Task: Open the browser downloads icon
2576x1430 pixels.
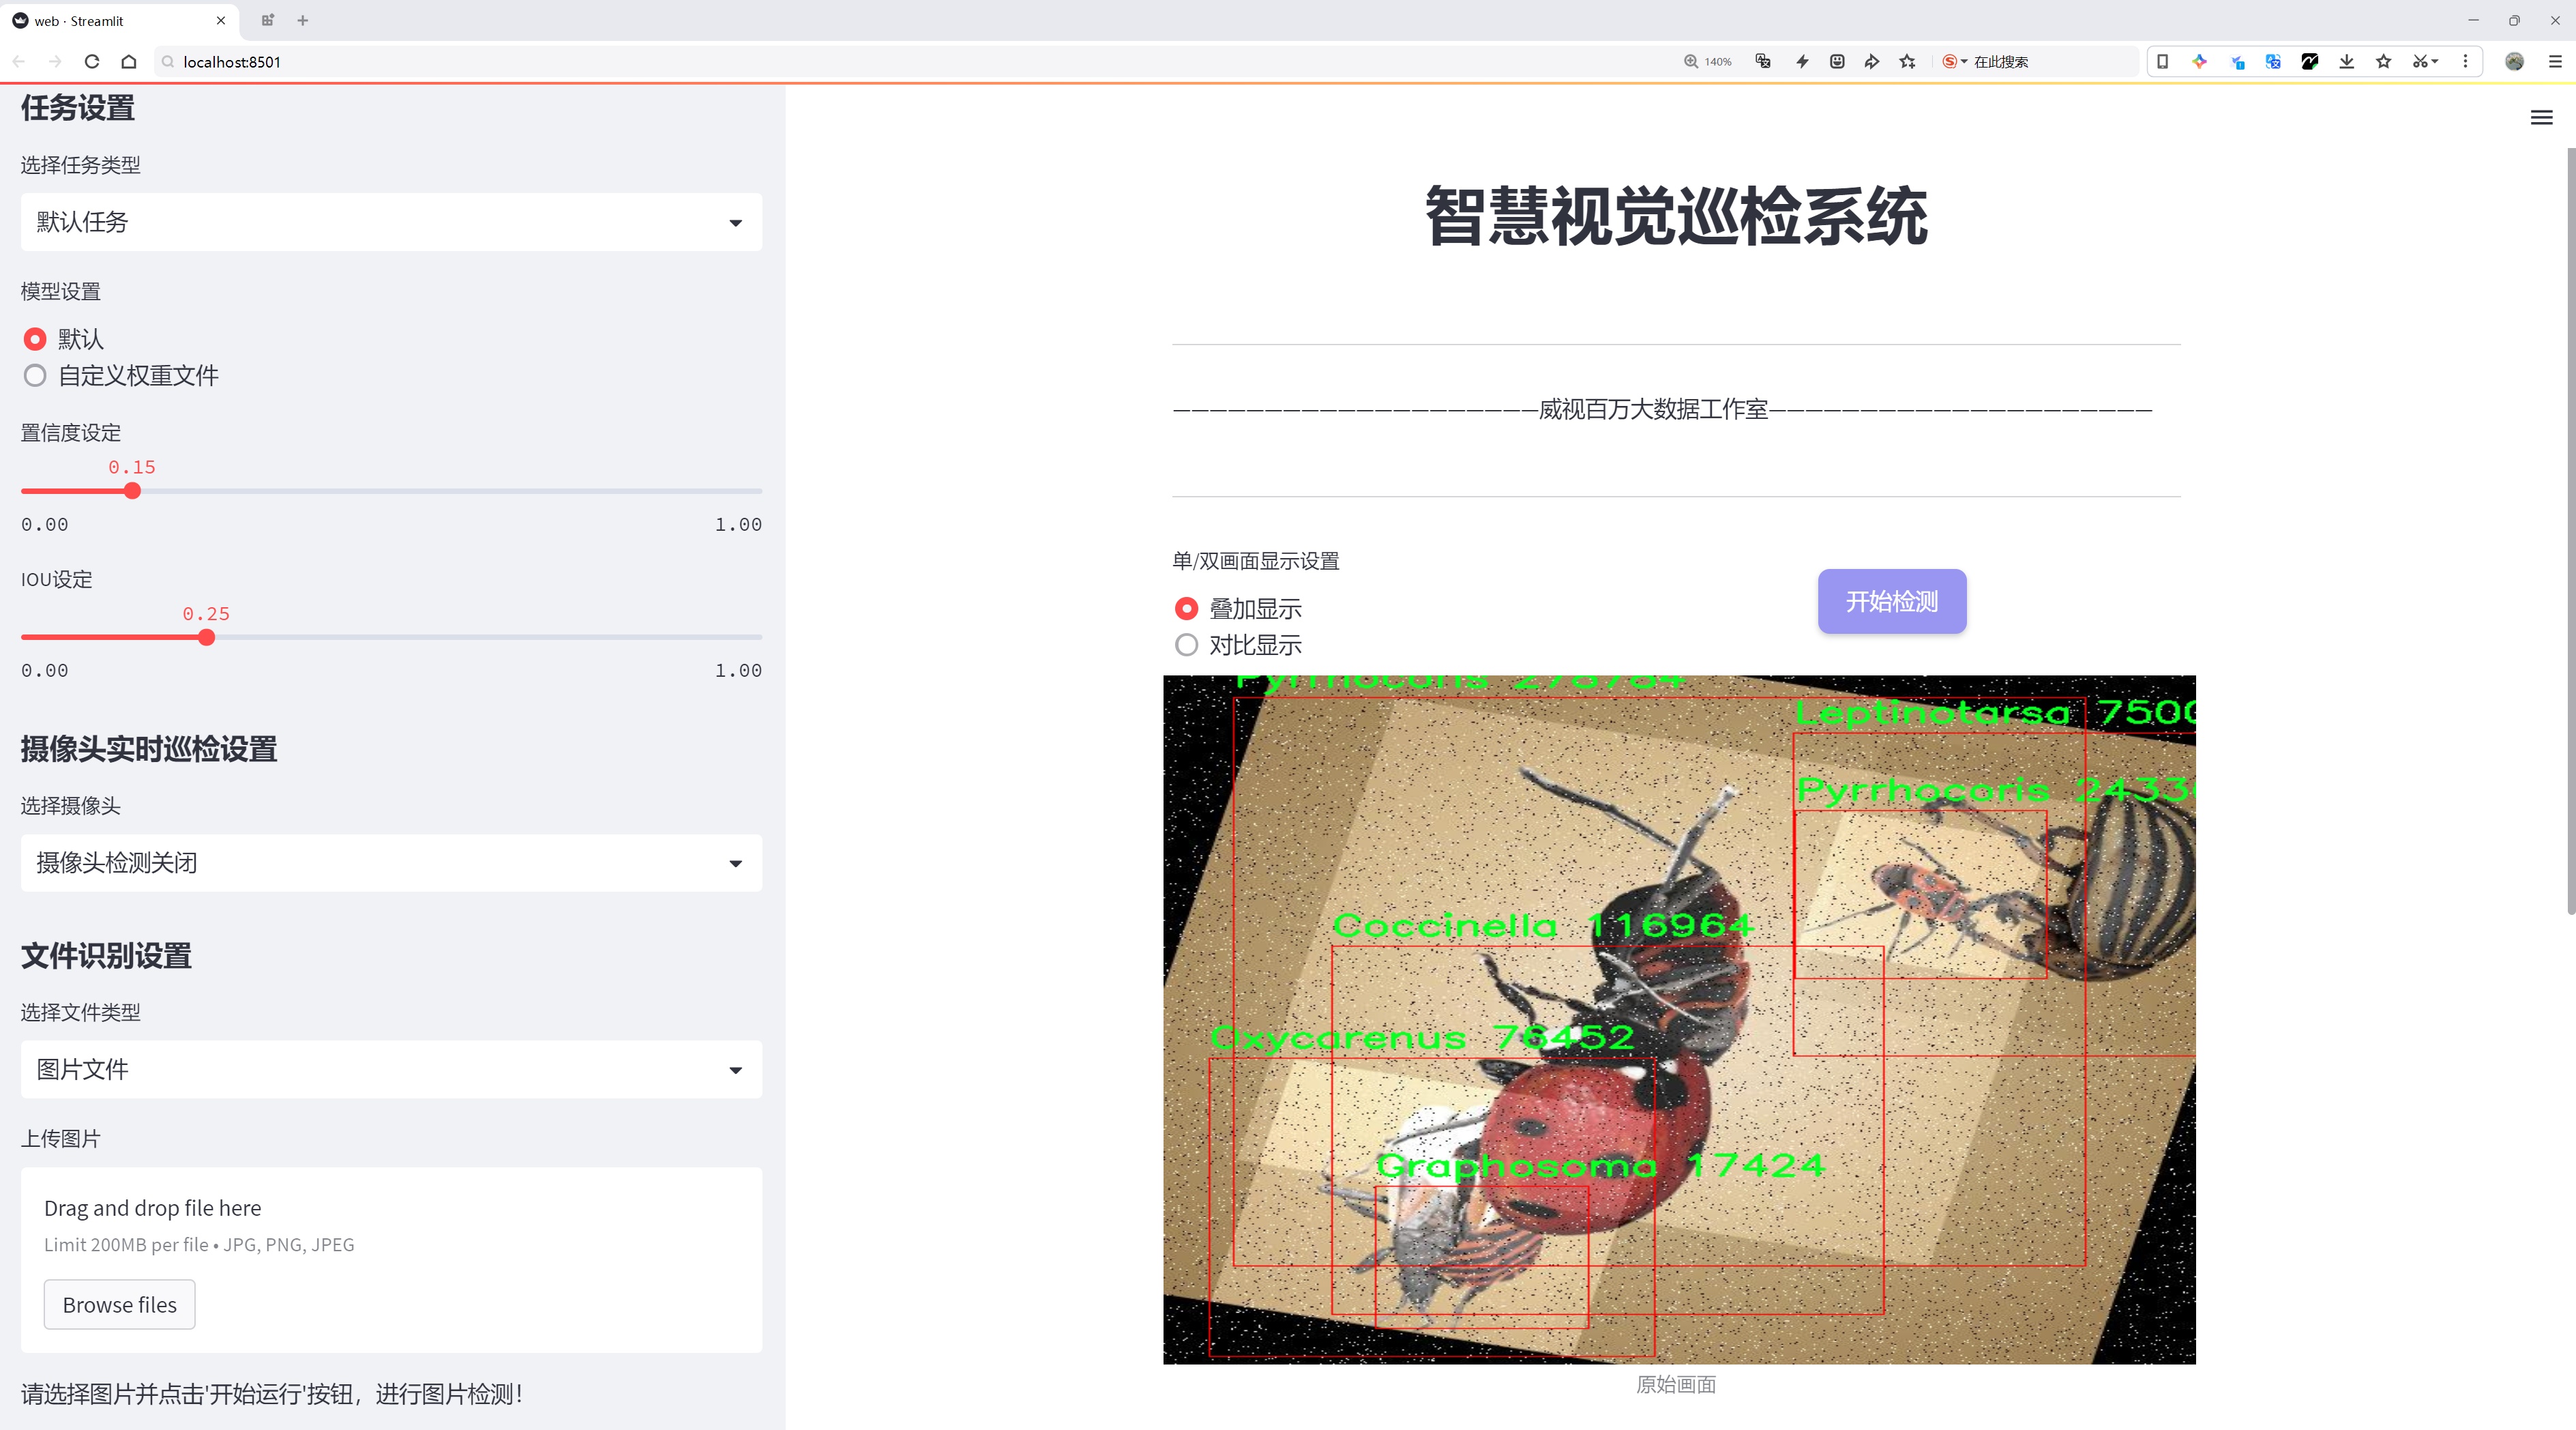Action: point(2347,61)
